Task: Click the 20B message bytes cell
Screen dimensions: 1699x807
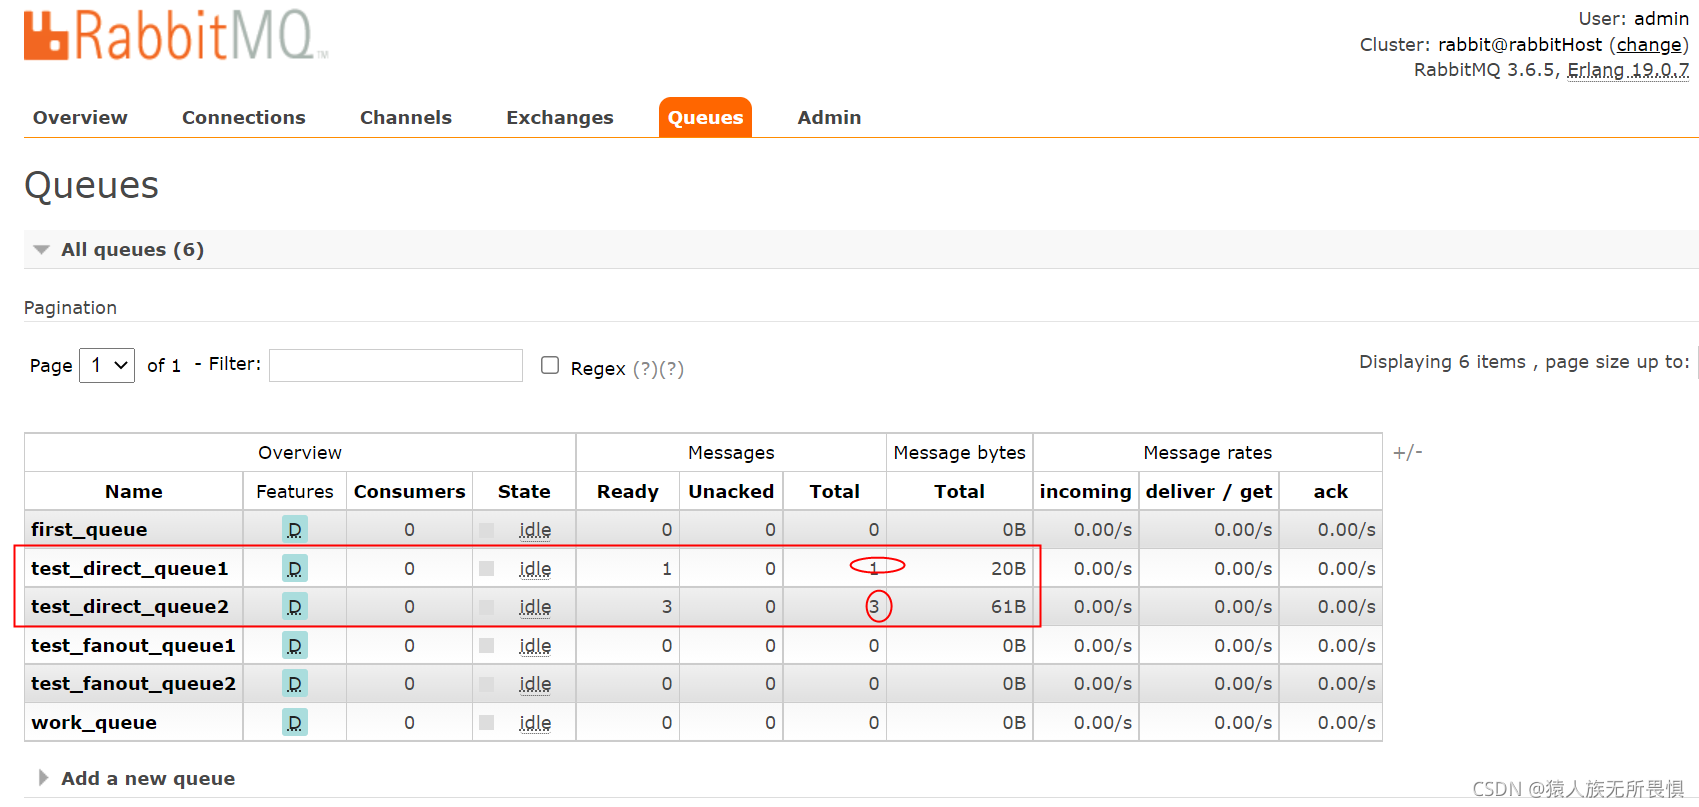Action: pos(1008,568)
